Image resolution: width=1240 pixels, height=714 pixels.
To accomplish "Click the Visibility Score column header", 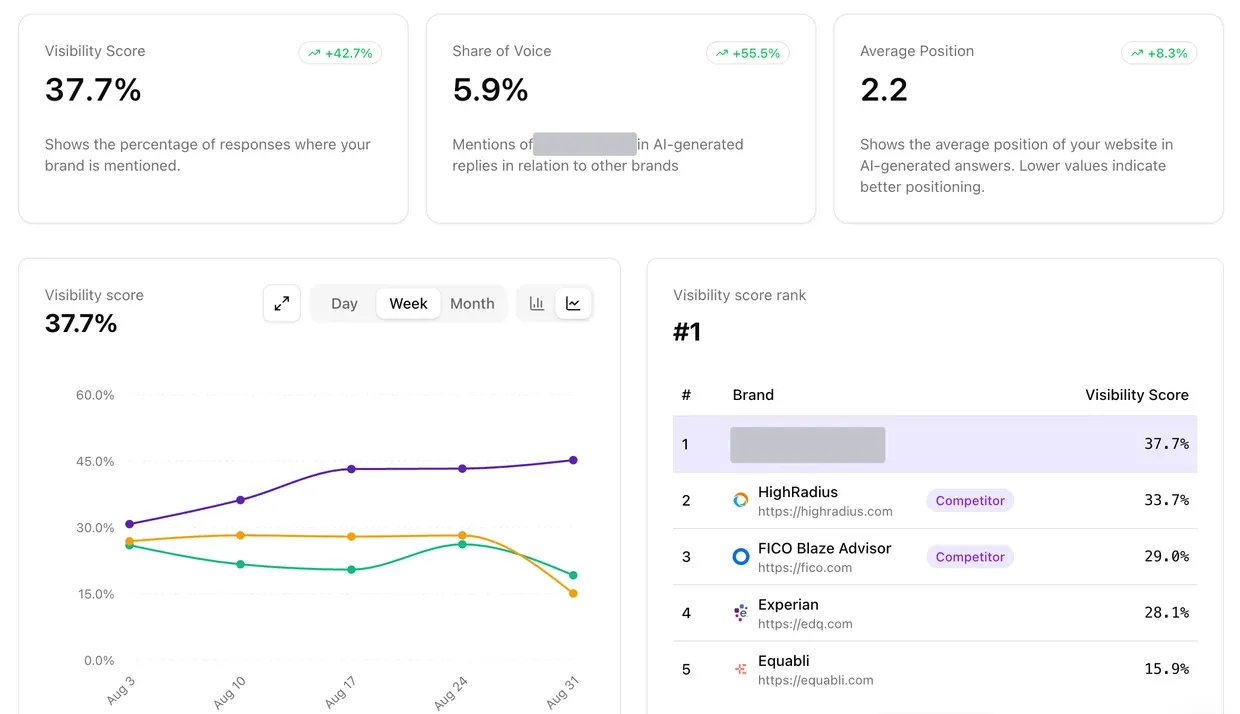I will coord(1137,395).
